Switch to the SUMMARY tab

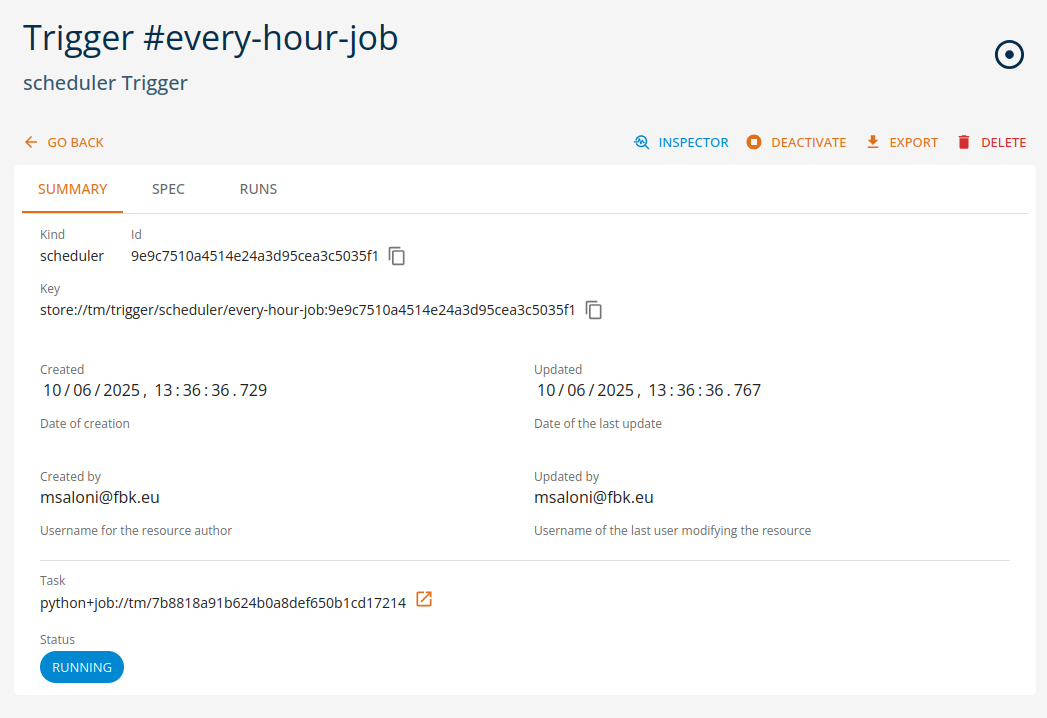(72, 189)
